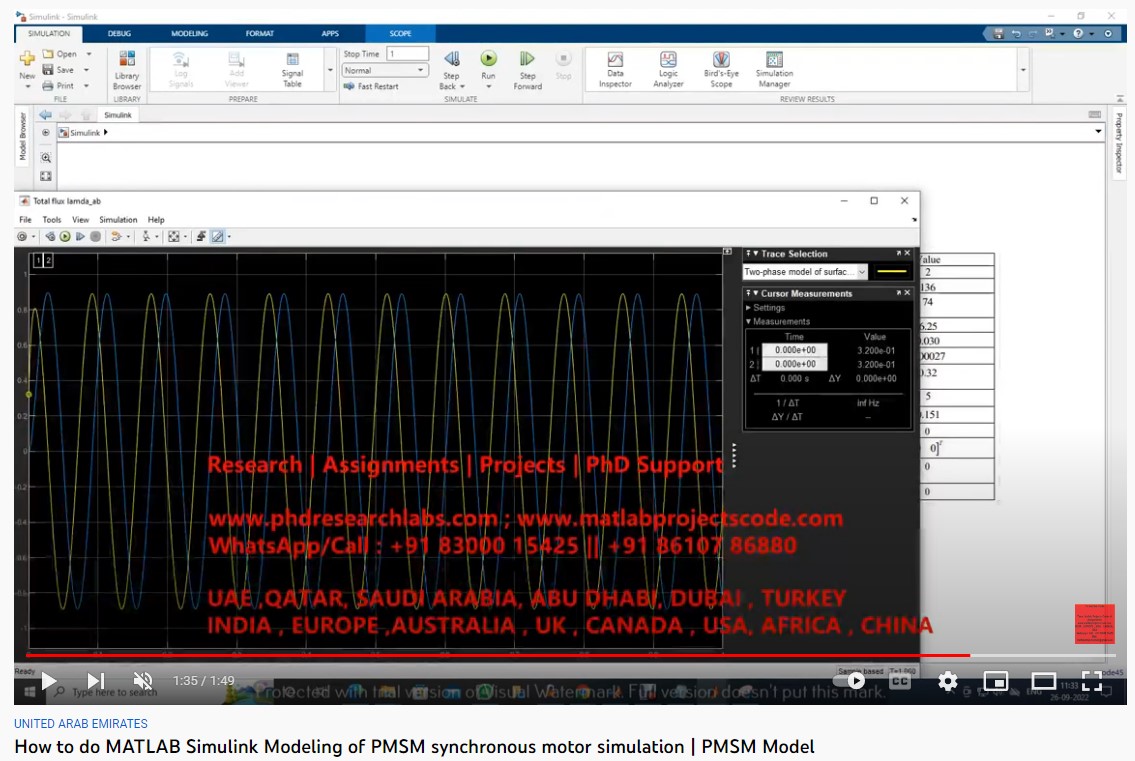The width and height of the screenshot is (1135, 761).
Task: Toggle the autoplay switch in player
Action: coord(850,681)
